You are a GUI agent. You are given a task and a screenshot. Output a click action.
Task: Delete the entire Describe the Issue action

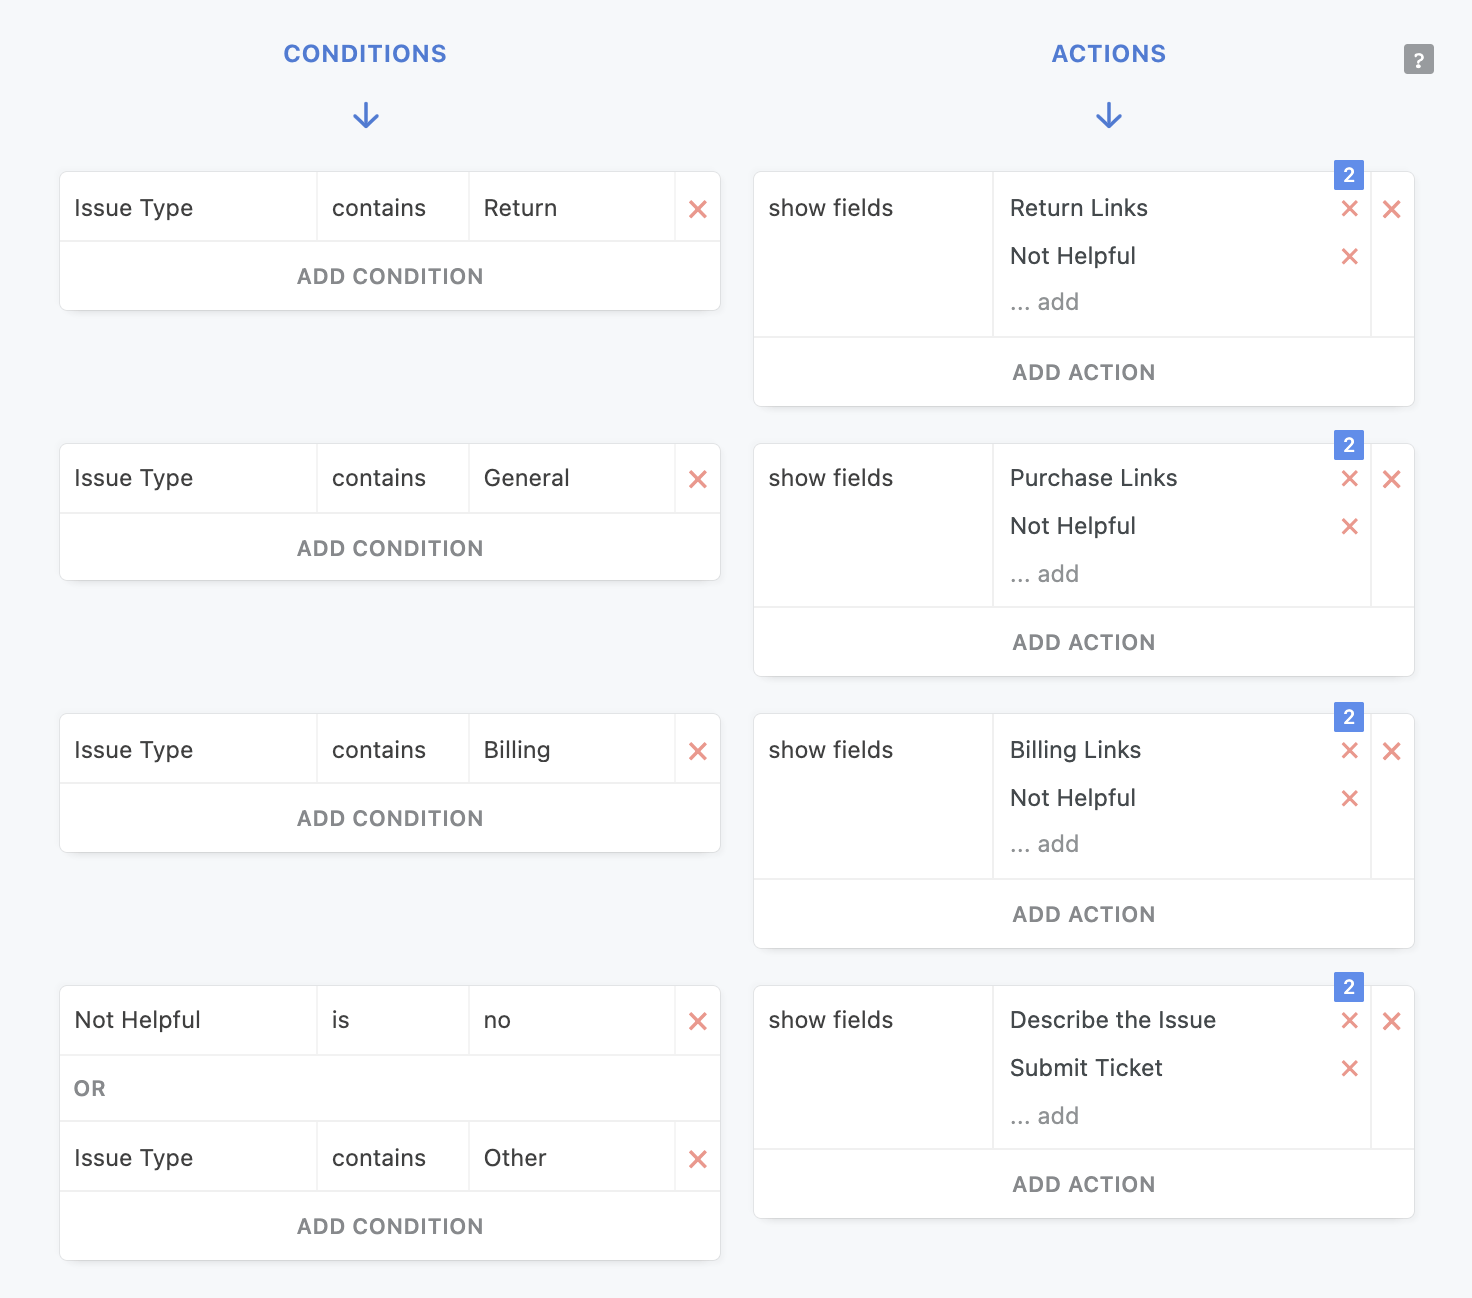point(1391,1021)
